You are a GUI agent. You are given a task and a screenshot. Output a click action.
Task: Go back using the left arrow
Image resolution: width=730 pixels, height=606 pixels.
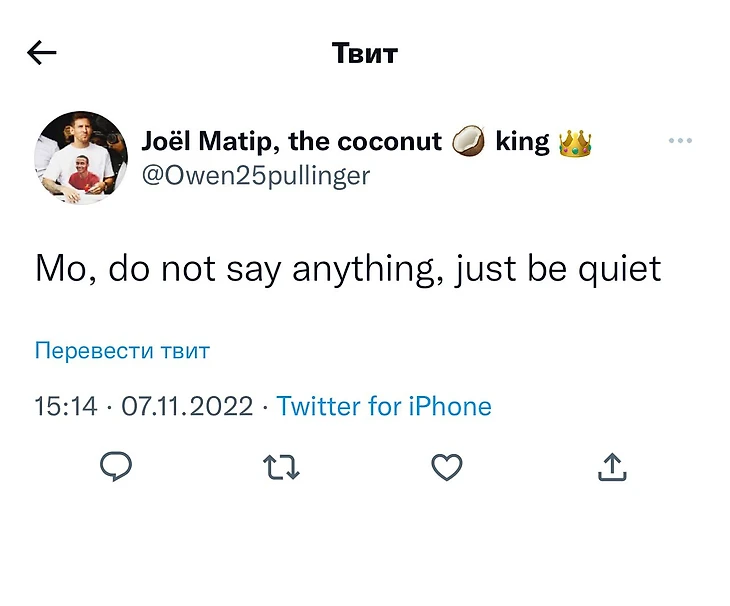[x=42, y=53]
